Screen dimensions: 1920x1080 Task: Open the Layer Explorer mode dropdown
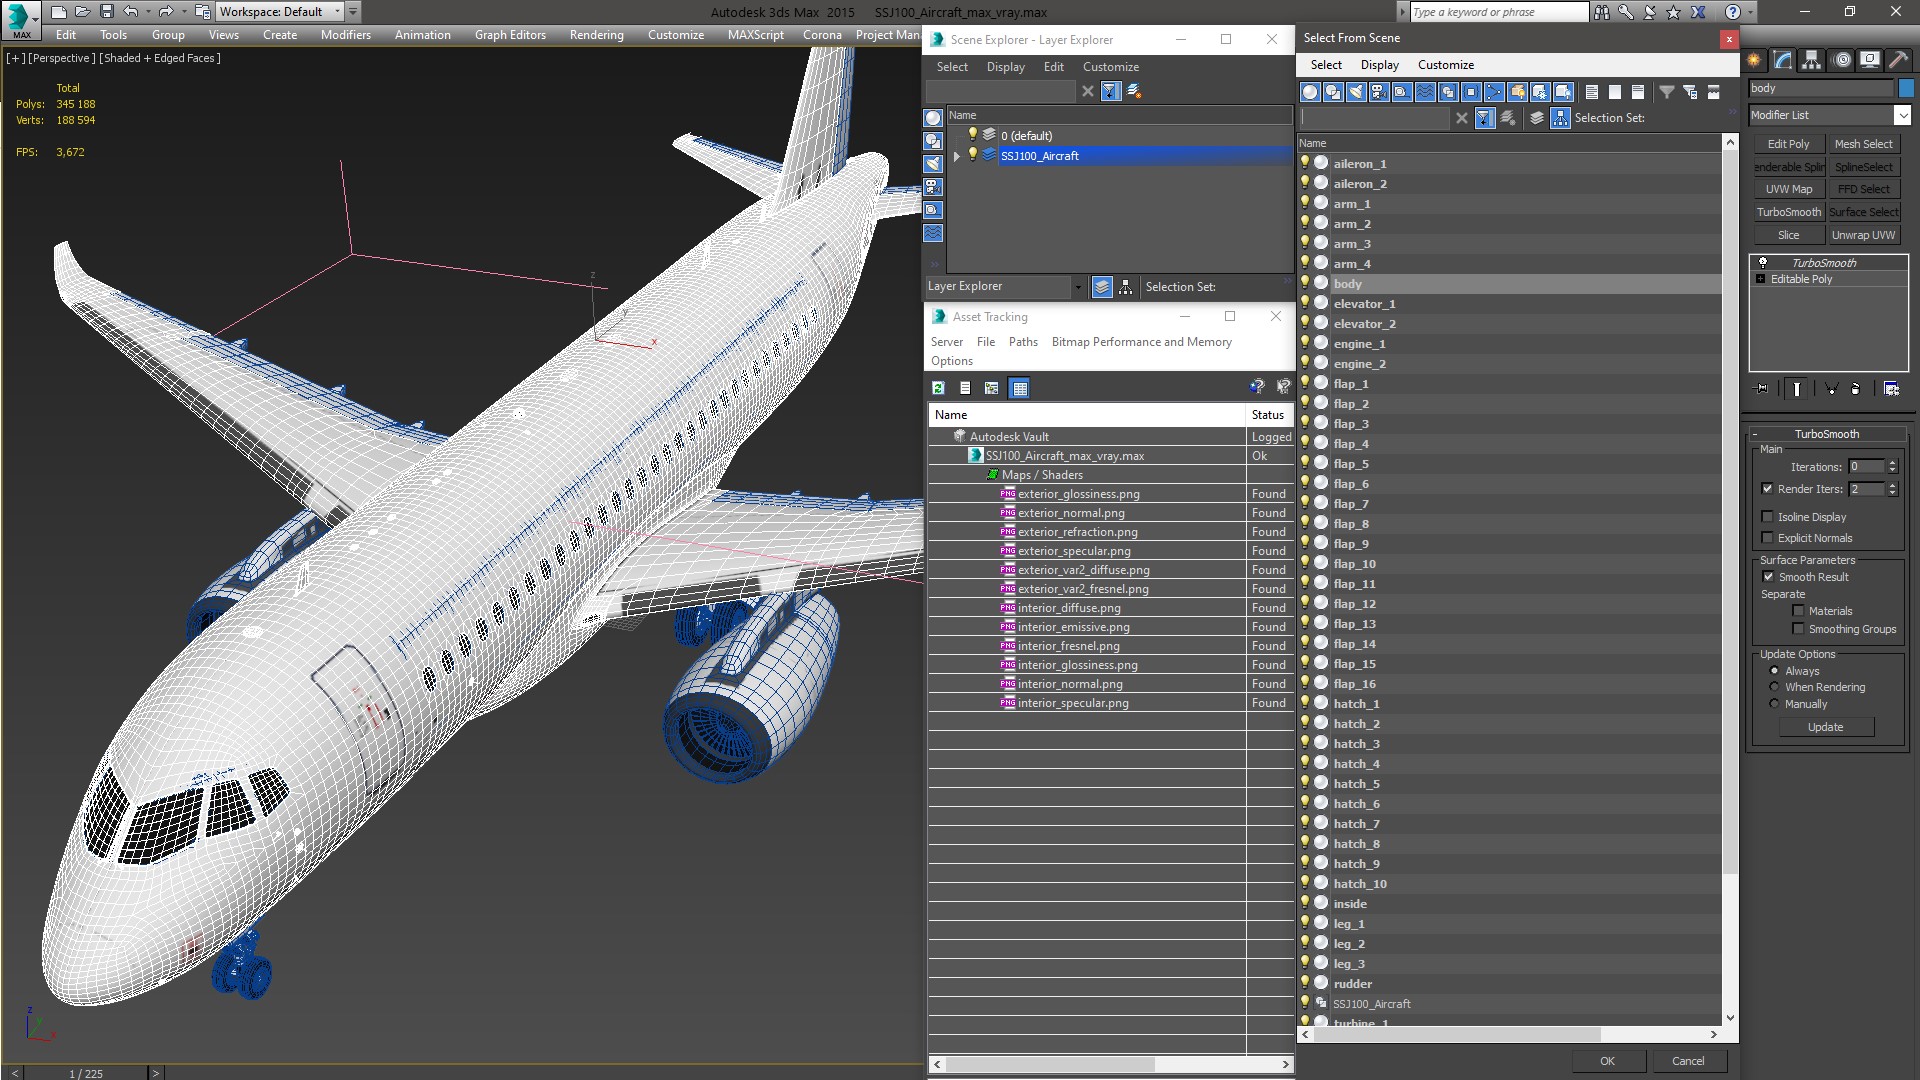[1078, 287]
